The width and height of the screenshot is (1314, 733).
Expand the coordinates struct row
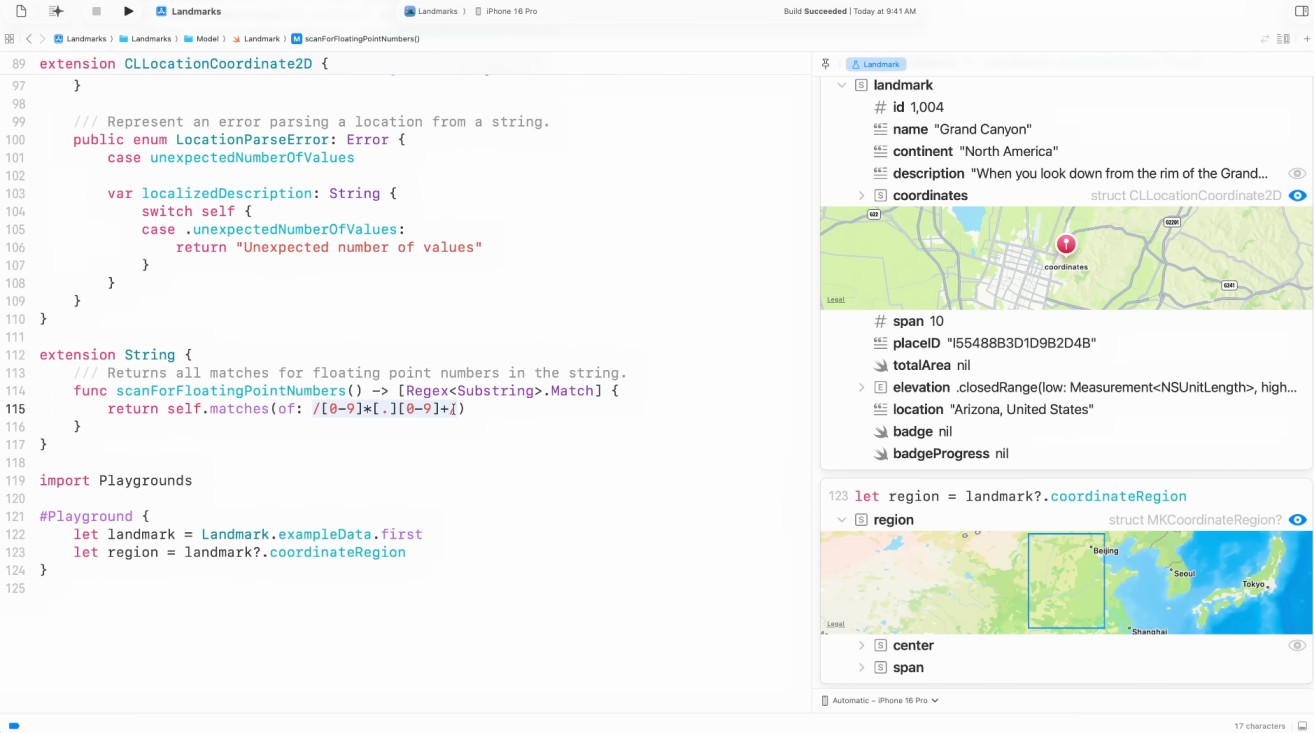point(861,196)
